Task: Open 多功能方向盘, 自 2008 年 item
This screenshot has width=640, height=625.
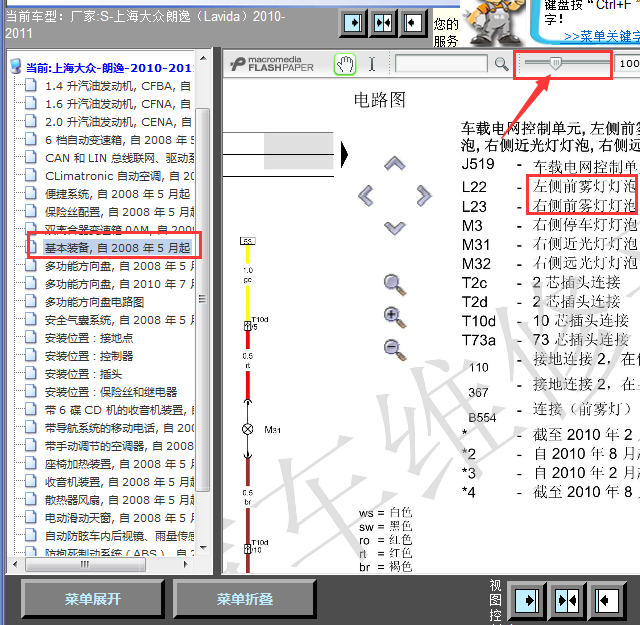Action: [119, 266]
